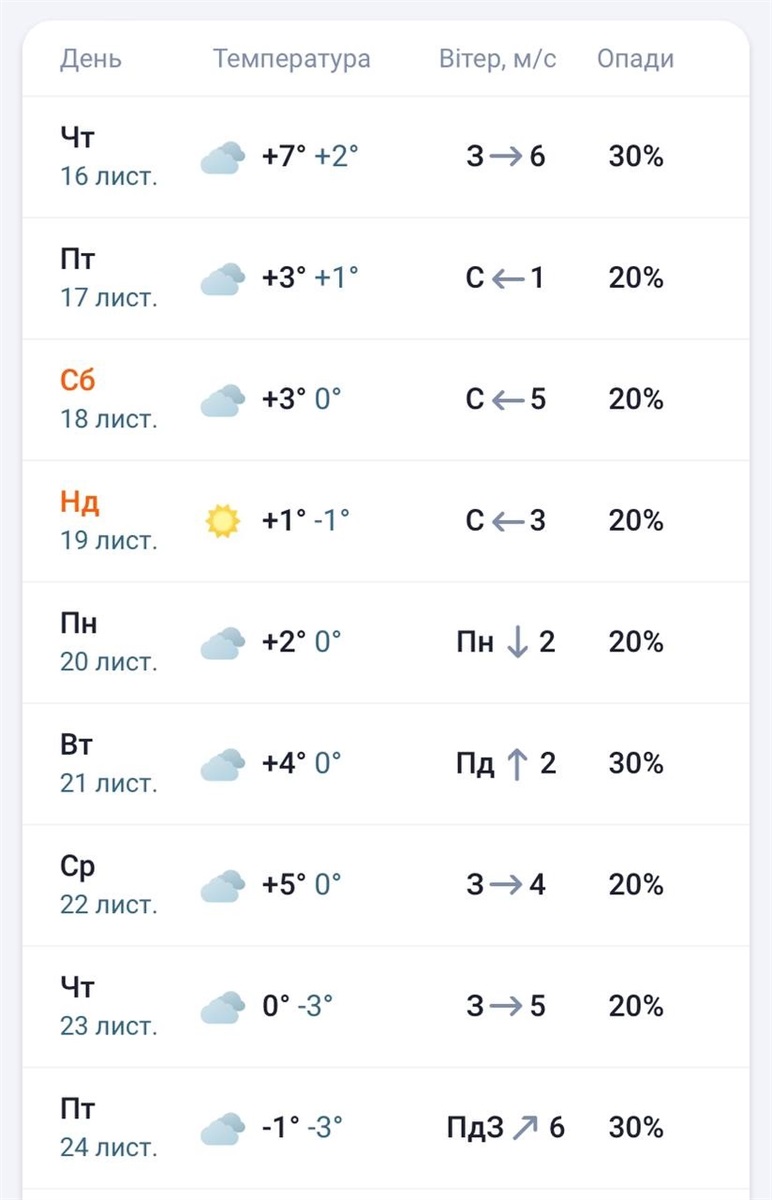Click the +7° temperature on 16 лист.
This screenshot has height=1200, width=772.
pos(284,157)
